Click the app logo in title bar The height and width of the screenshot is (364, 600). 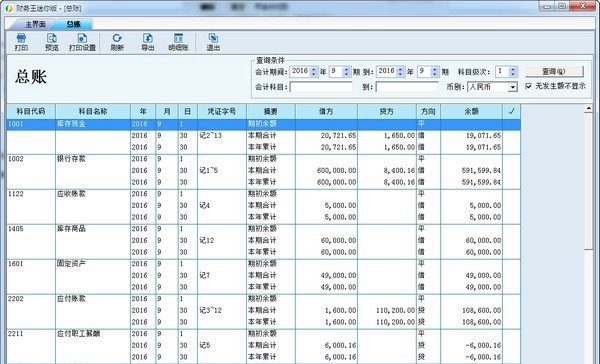coord(9,8)
